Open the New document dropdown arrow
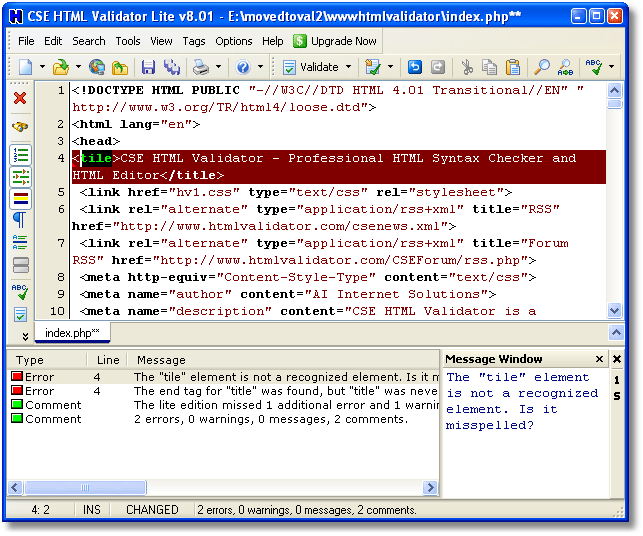 click(42, 66)
